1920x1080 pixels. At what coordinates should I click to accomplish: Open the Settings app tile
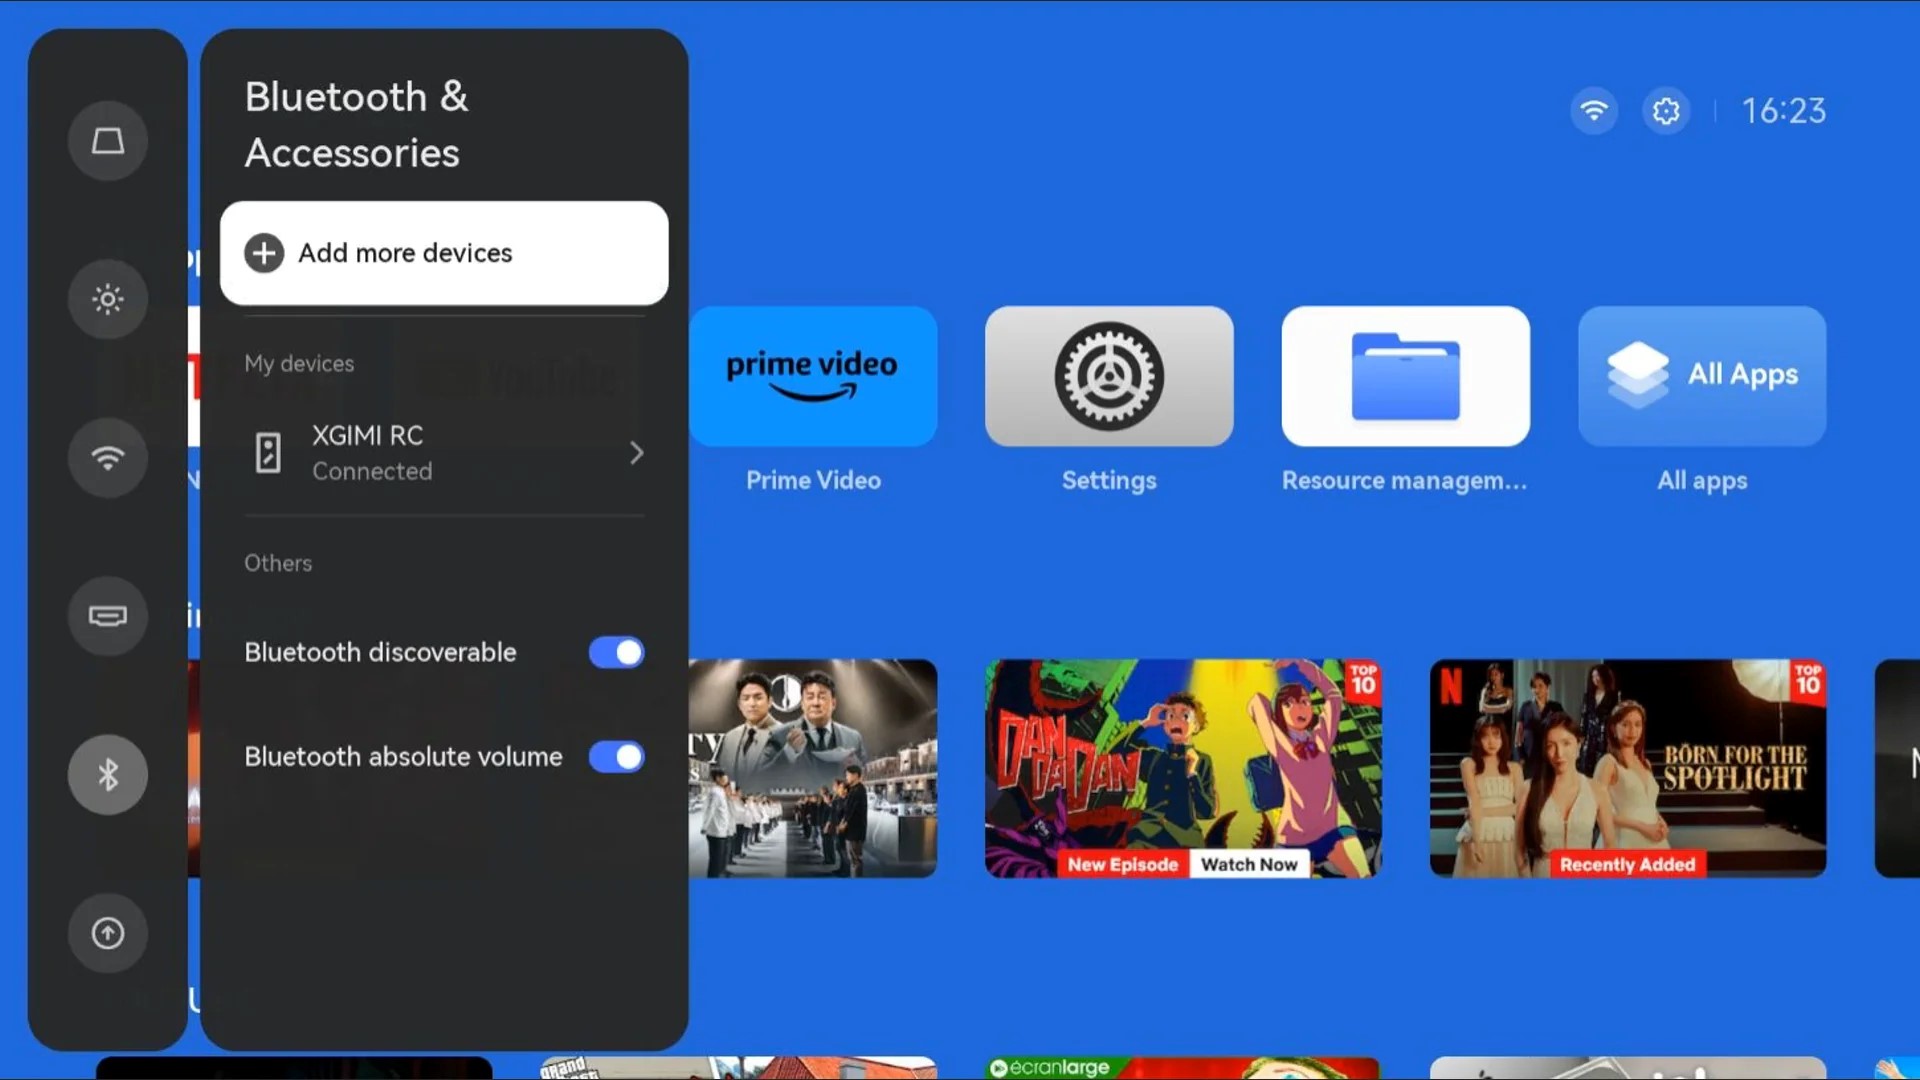(1109, 376)
